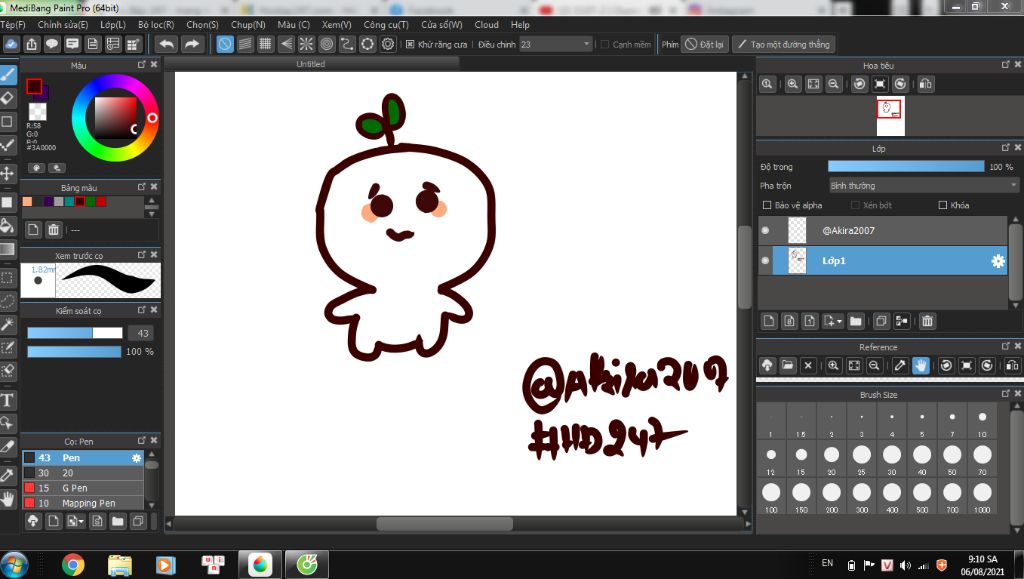
Task: Check the Khóa lock checkbox
Action: click(942, 205)
